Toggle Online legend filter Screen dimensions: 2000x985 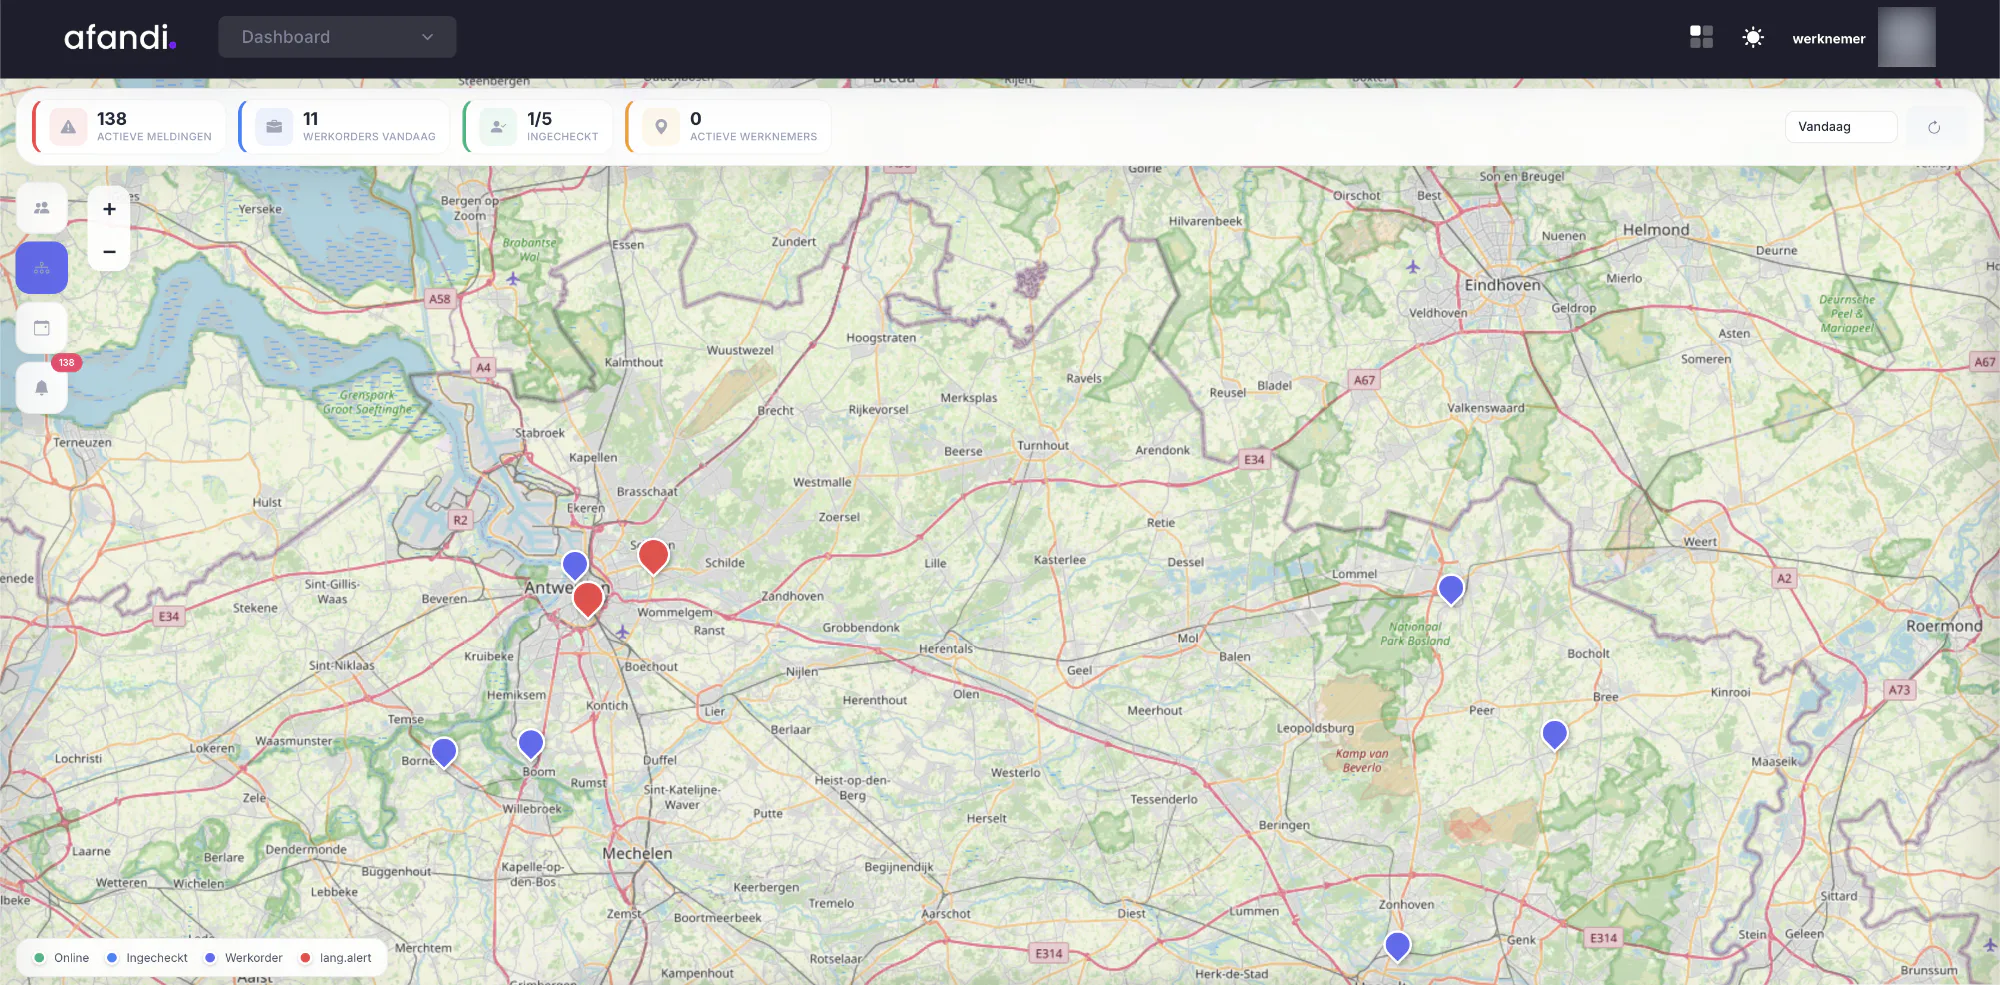(62, 958)
